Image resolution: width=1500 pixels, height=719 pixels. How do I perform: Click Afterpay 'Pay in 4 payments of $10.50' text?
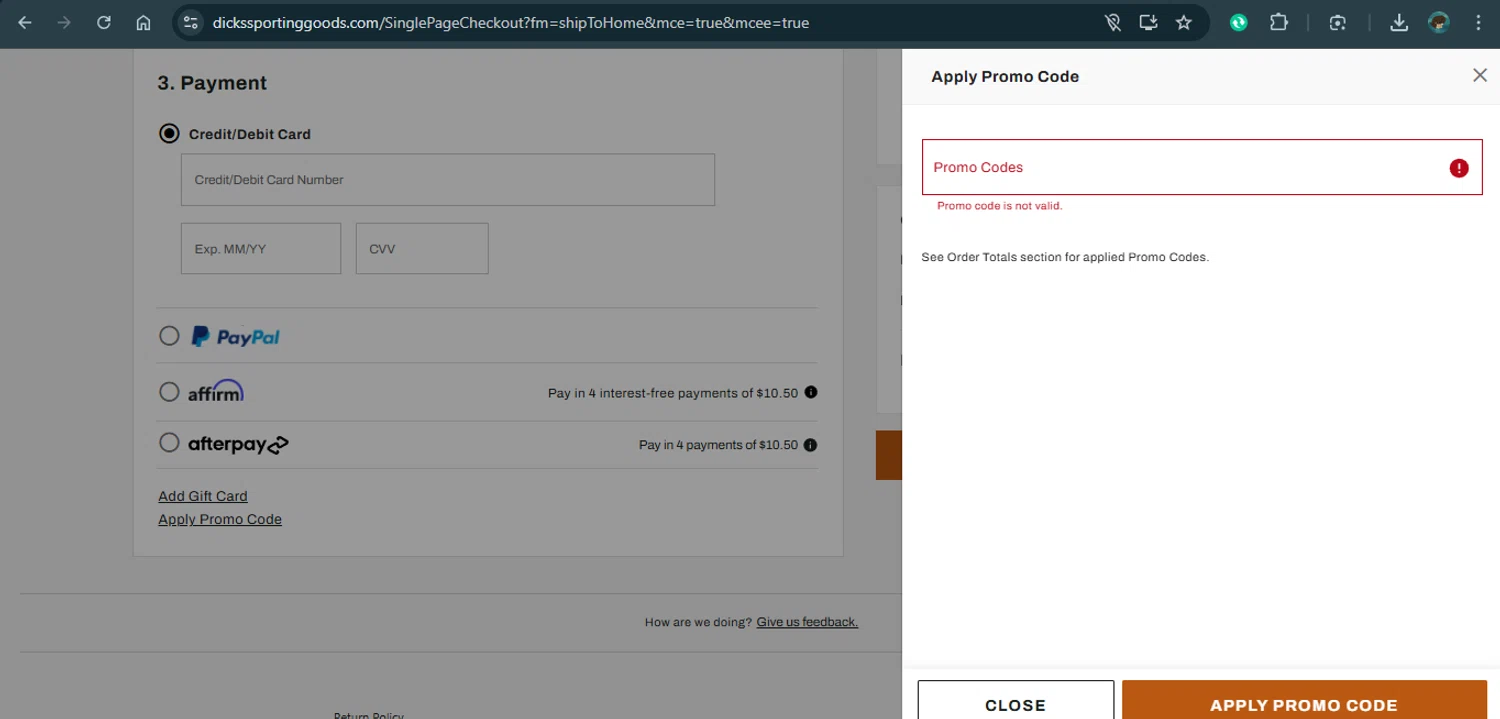(718, 445)
